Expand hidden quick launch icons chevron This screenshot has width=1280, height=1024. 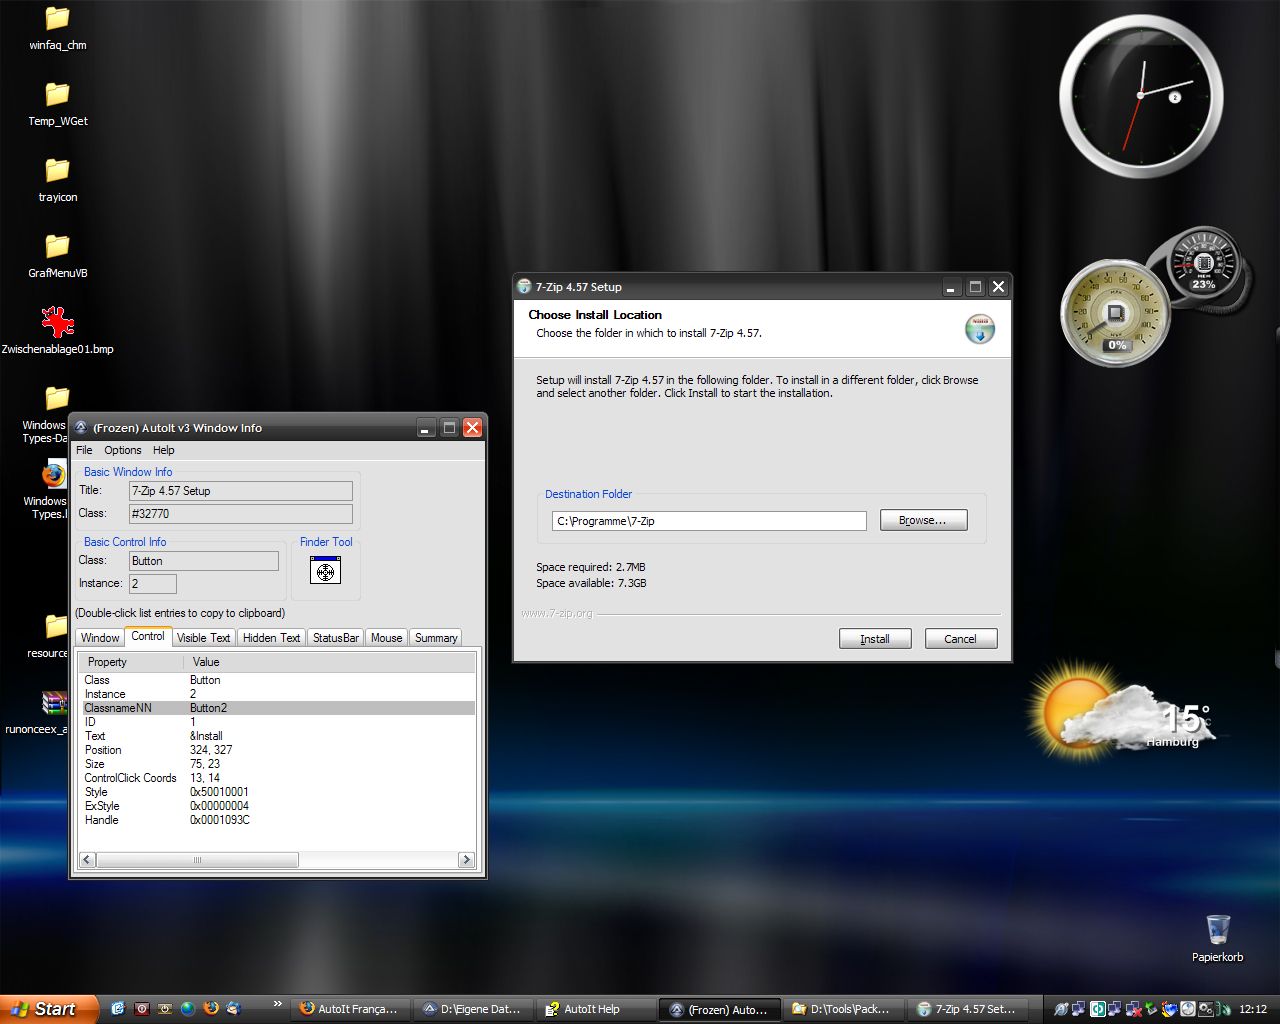(277, 1005)
